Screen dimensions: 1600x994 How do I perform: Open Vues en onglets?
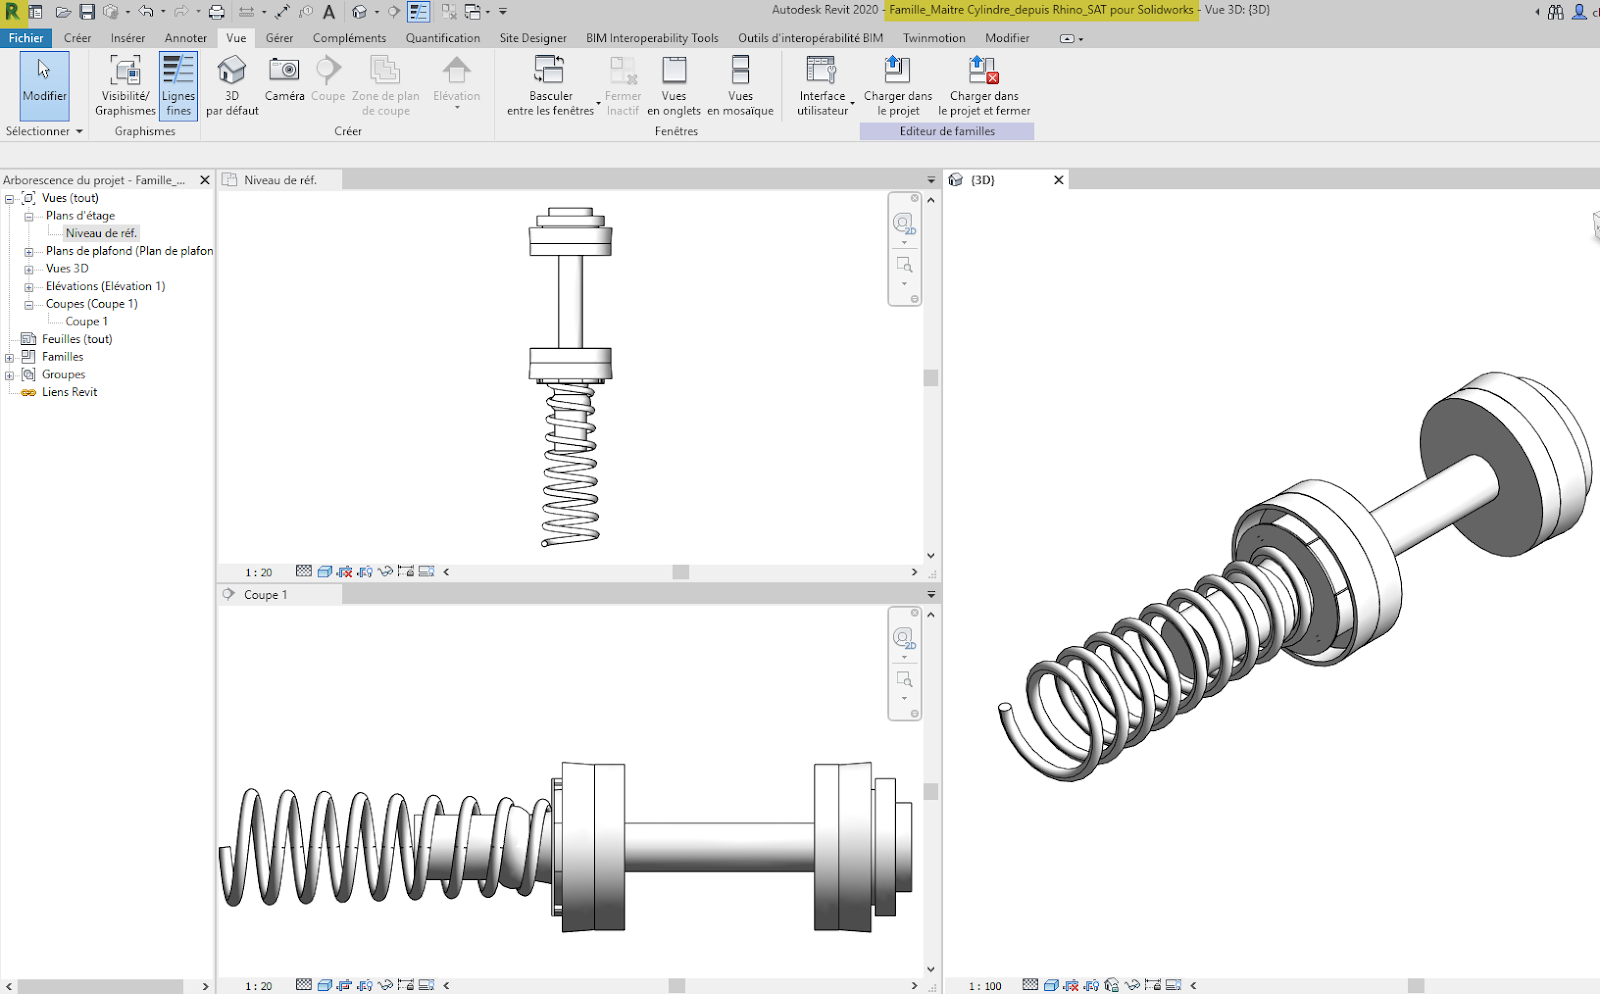[674, 84]
